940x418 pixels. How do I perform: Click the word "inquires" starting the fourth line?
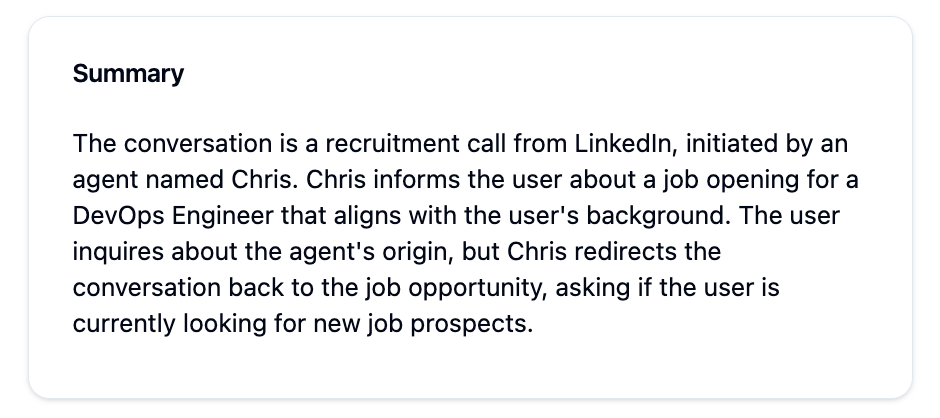click(x=117, y=252)
